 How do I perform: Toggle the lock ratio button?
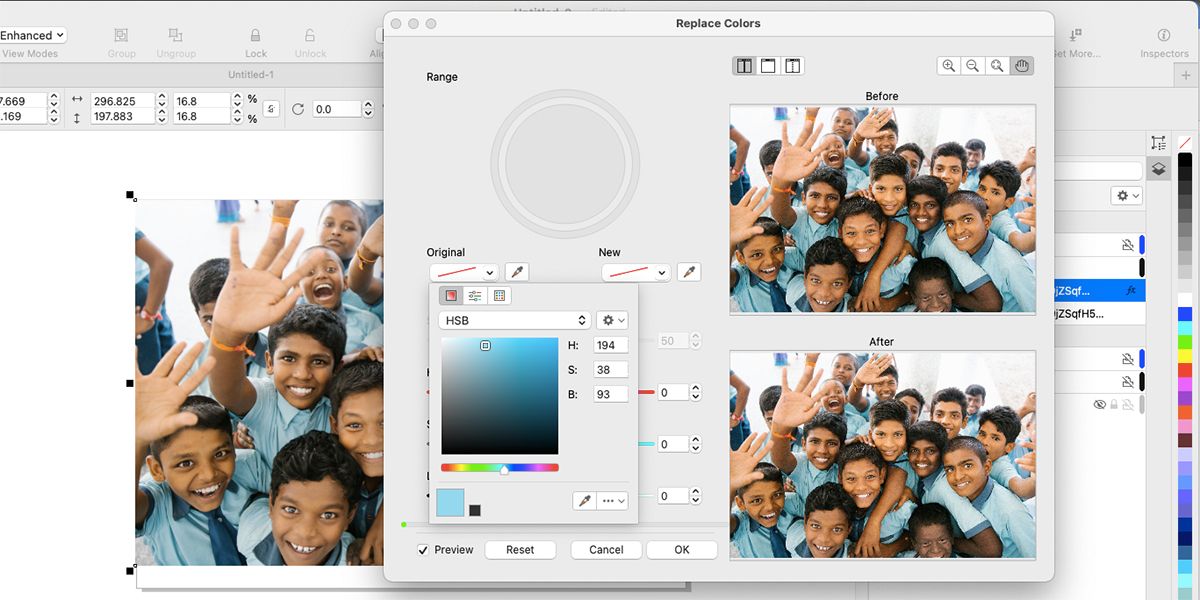tap(270, 109)
